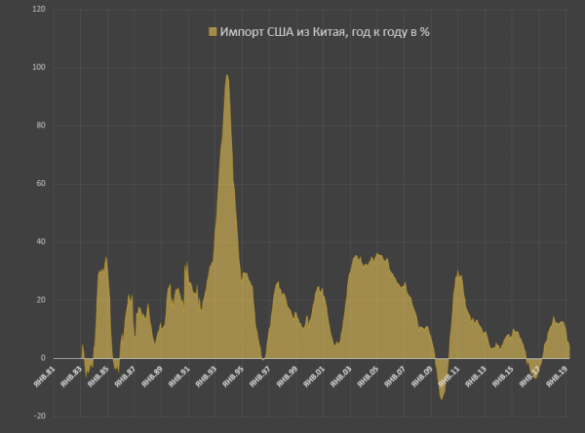
Task: Click x-axis label янв.19
Action: point(557,377)
